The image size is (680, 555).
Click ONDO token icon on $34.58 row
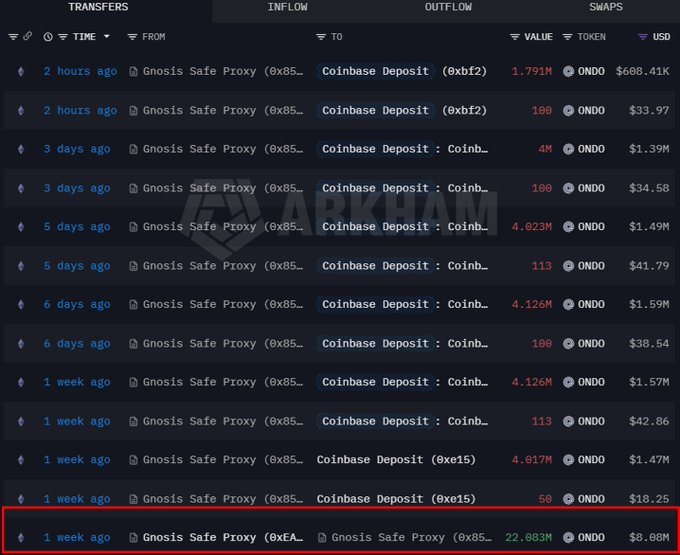pos(569,188)
